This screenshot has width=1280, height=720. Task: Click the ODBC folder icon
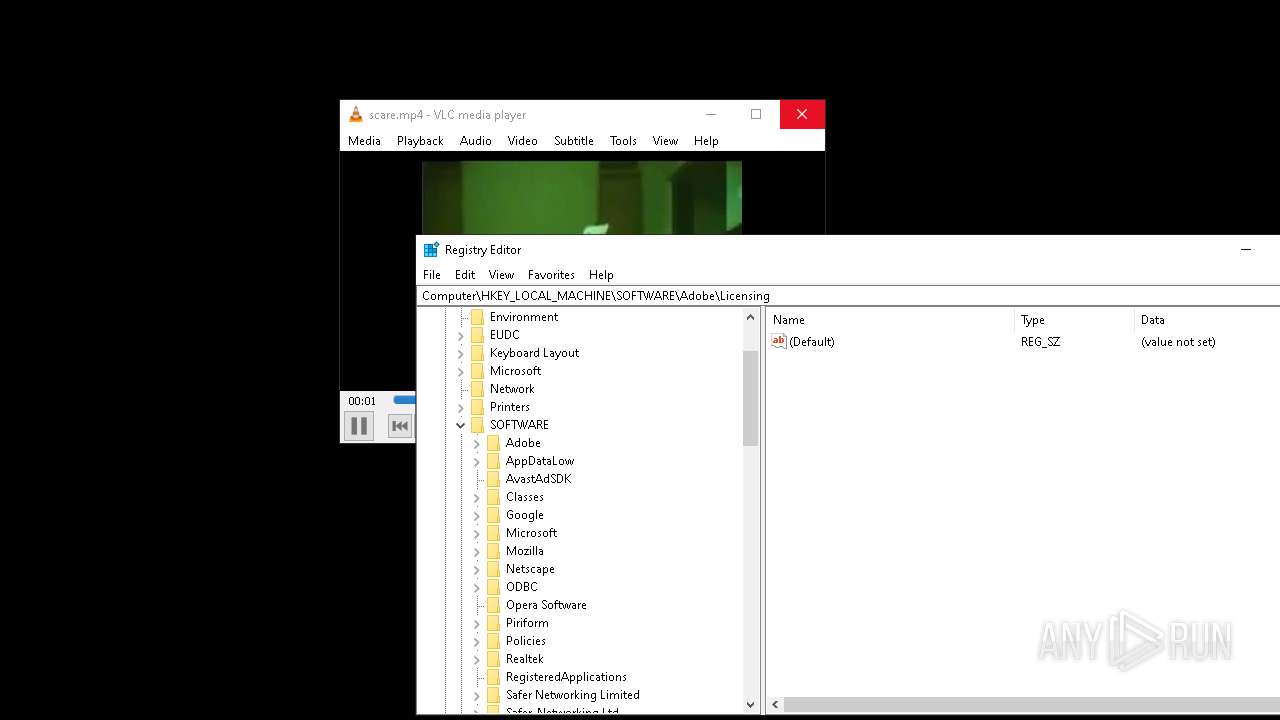pos(493,587)
